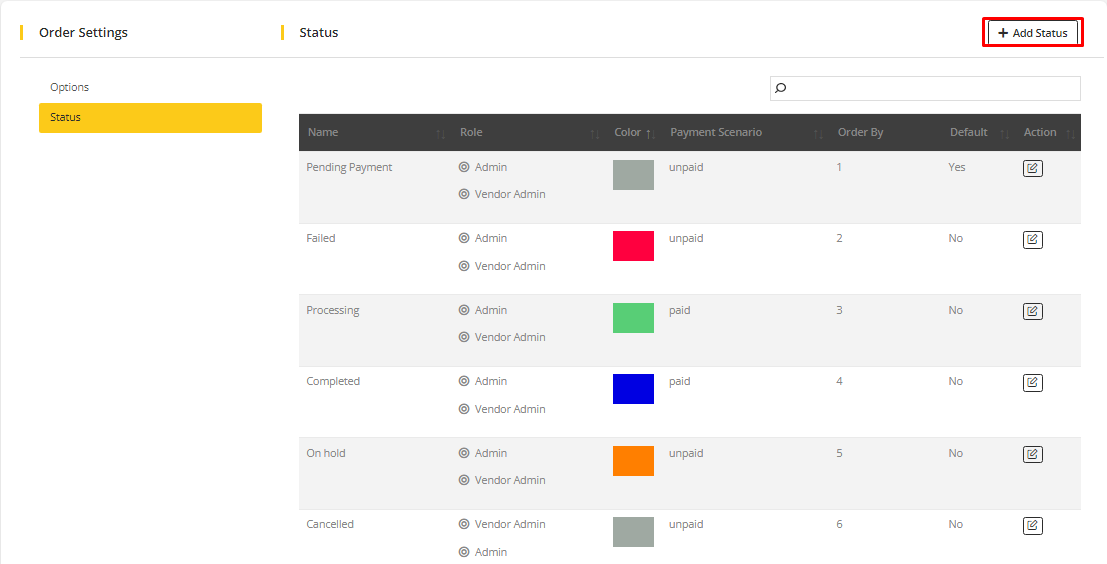Select Admin role in Processing row

(464, 310)
